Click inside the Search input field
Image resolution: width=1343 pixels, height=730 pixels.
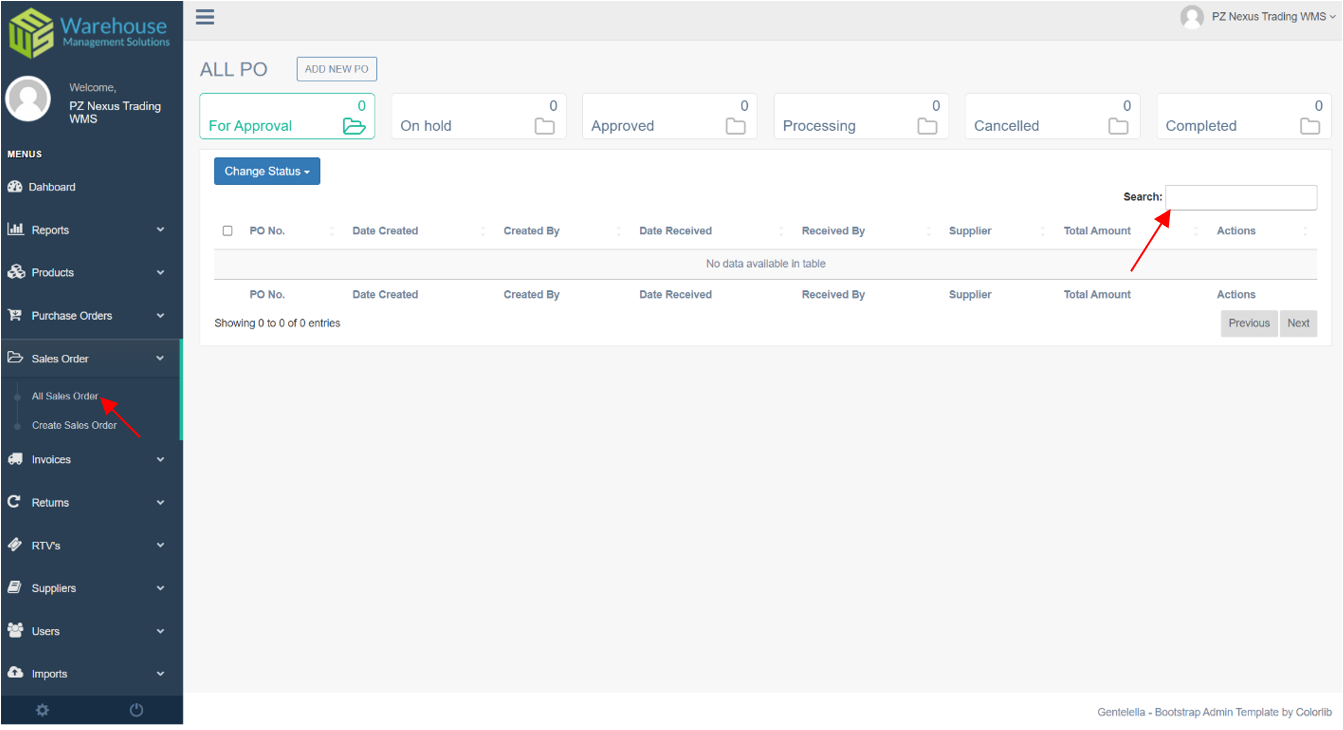tap(1240, 197)
